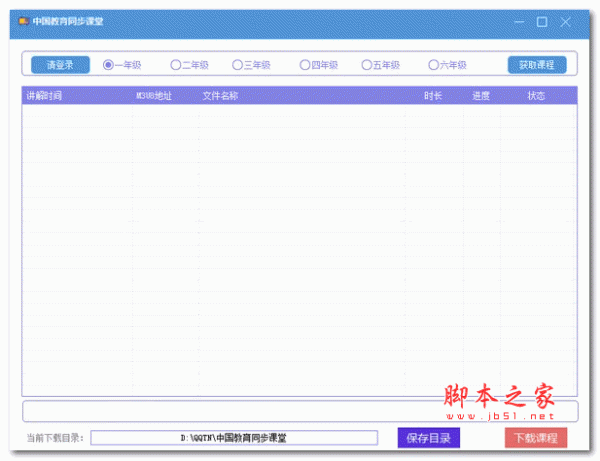Maximize the 中国教育同步课堂 window
The width and height of the screenshot is (600, 461).
tap(542, 22)
